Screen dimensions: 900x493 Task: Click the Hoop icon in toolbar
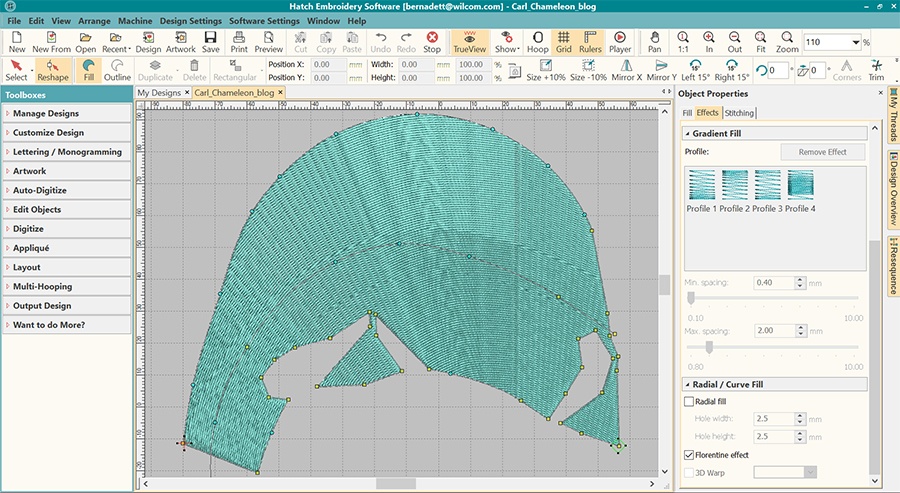[x=537, y=41]
